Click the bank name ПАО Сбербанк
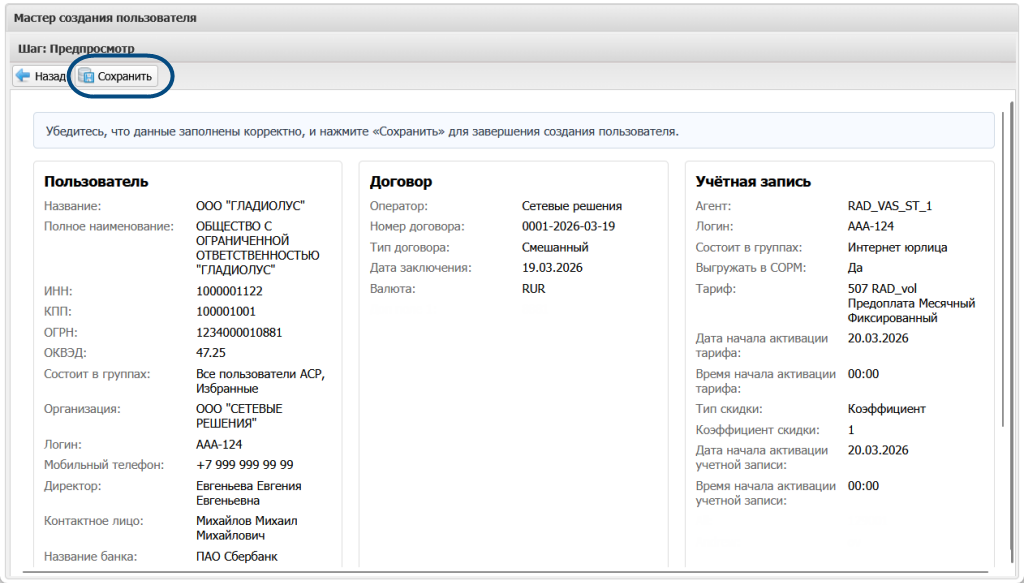Image resolution: width=1024 pixels, height=583 pixels. coord(236,556)
